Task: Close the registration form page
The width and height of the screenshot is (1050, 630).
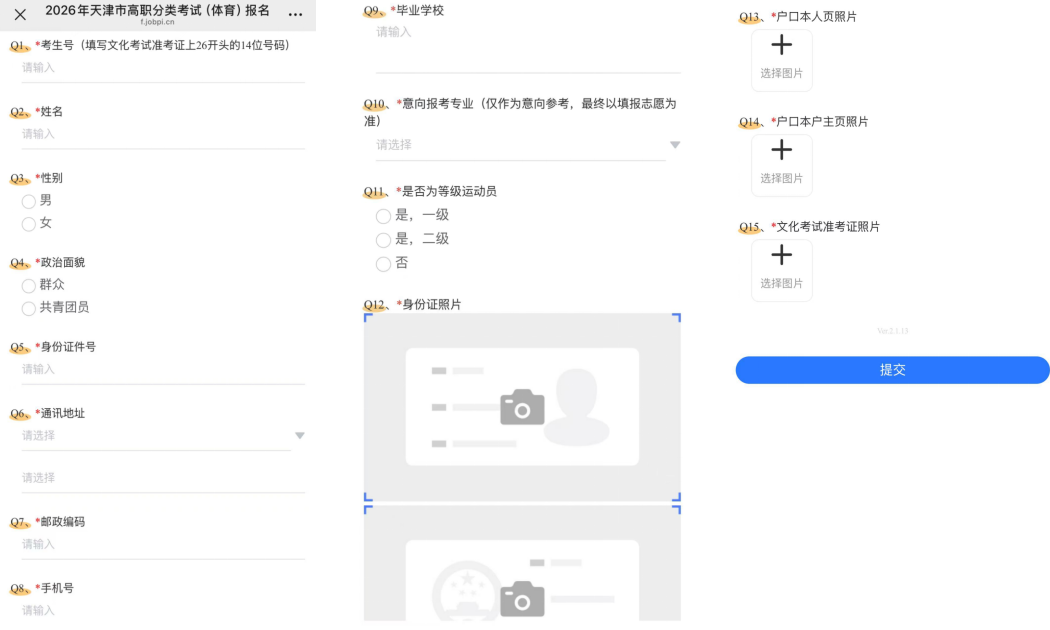Action: (x=20, y=15)
